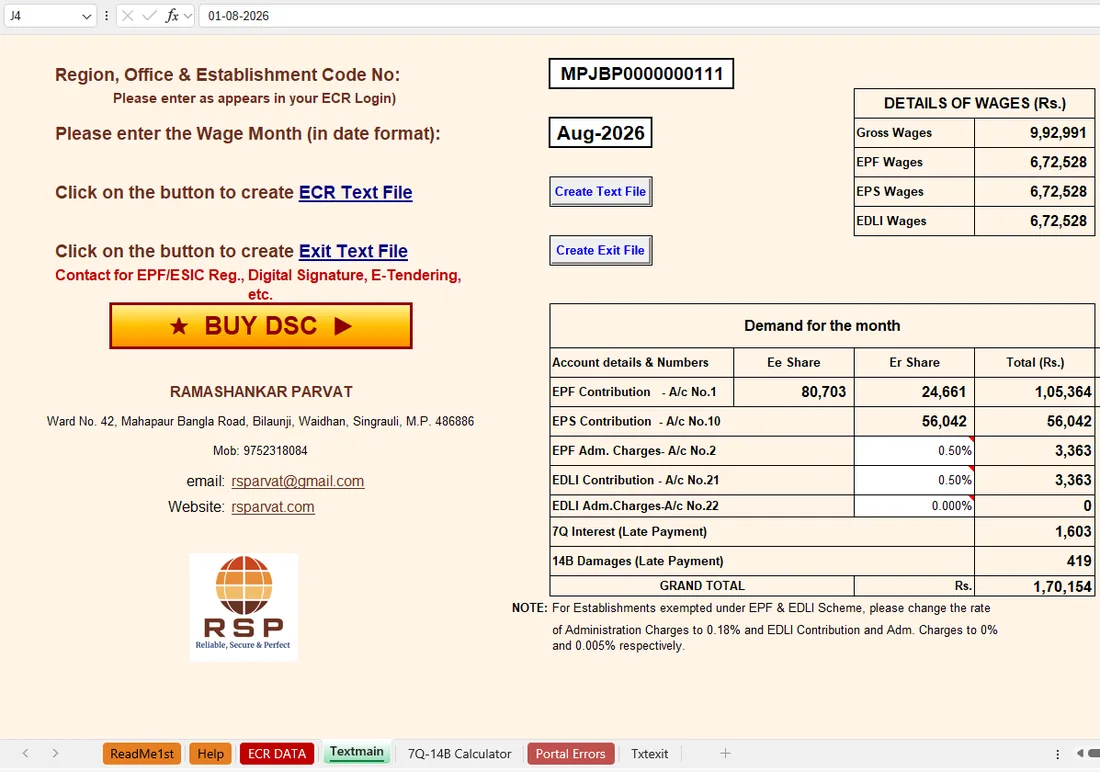Click the Name Box divider dots icon
The width and height of the screenshot is (1100, 772).
click(106, 15)
